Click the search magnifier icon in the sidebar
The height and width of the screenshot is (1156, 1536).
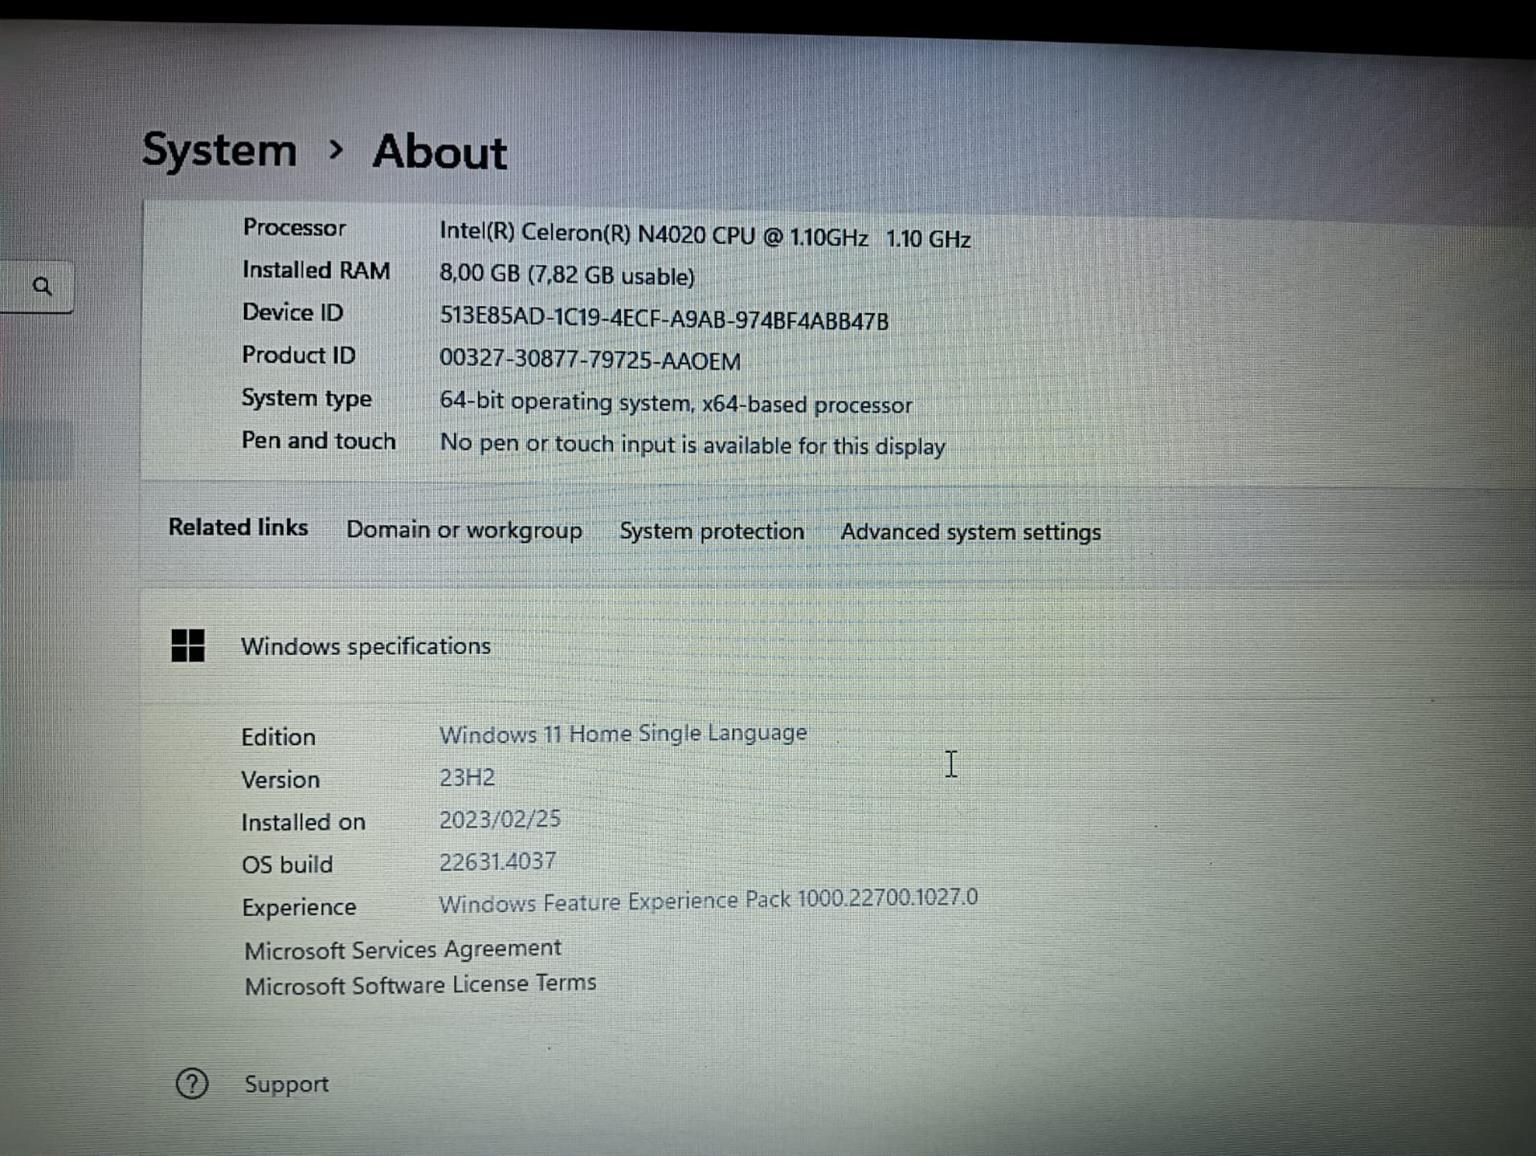(42, 287)
